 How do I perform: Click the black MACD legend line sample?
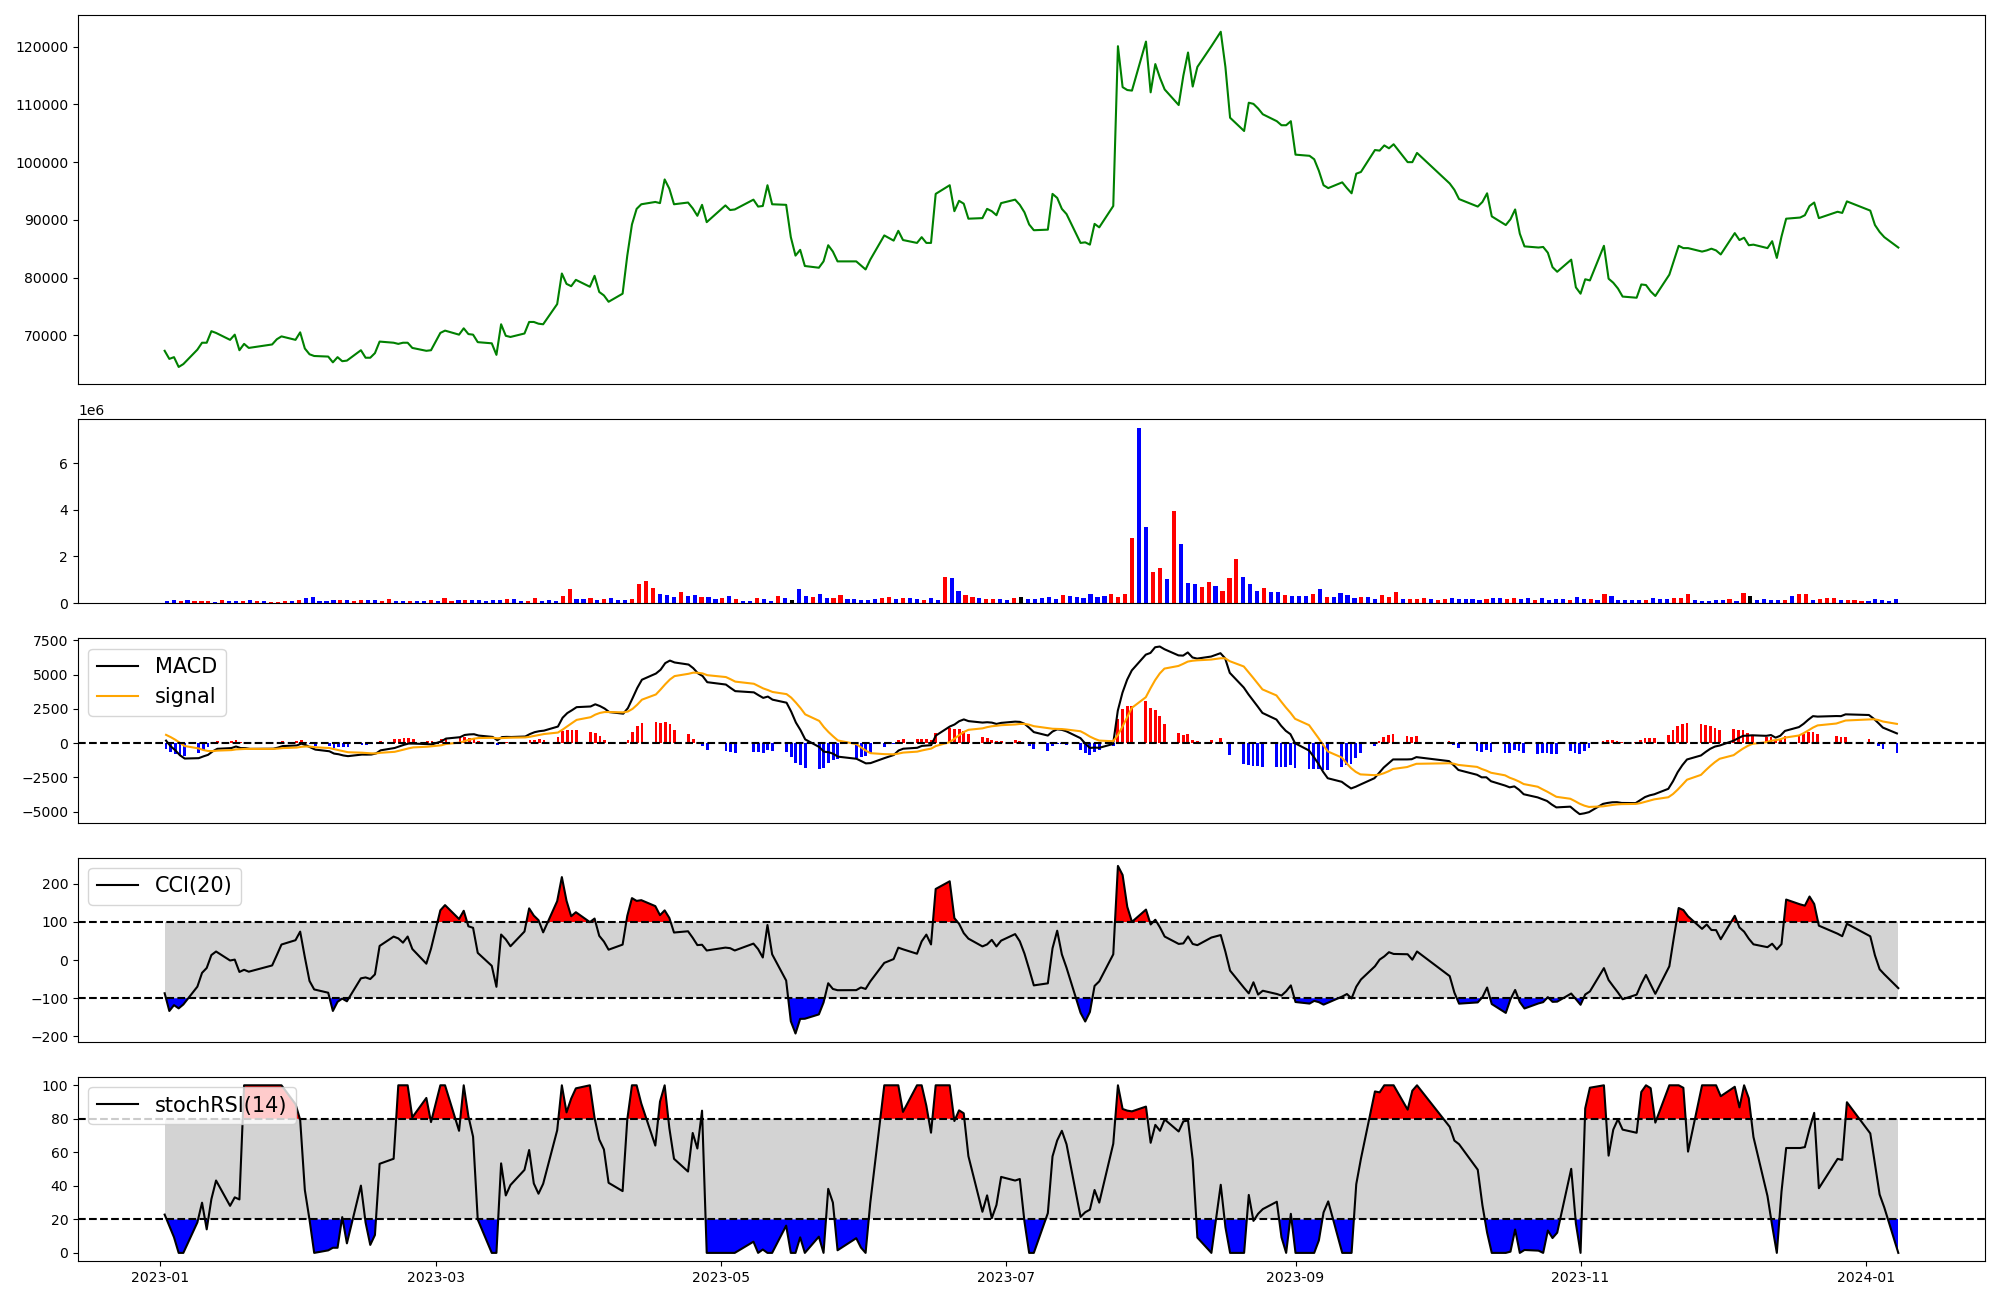[119, 666]
